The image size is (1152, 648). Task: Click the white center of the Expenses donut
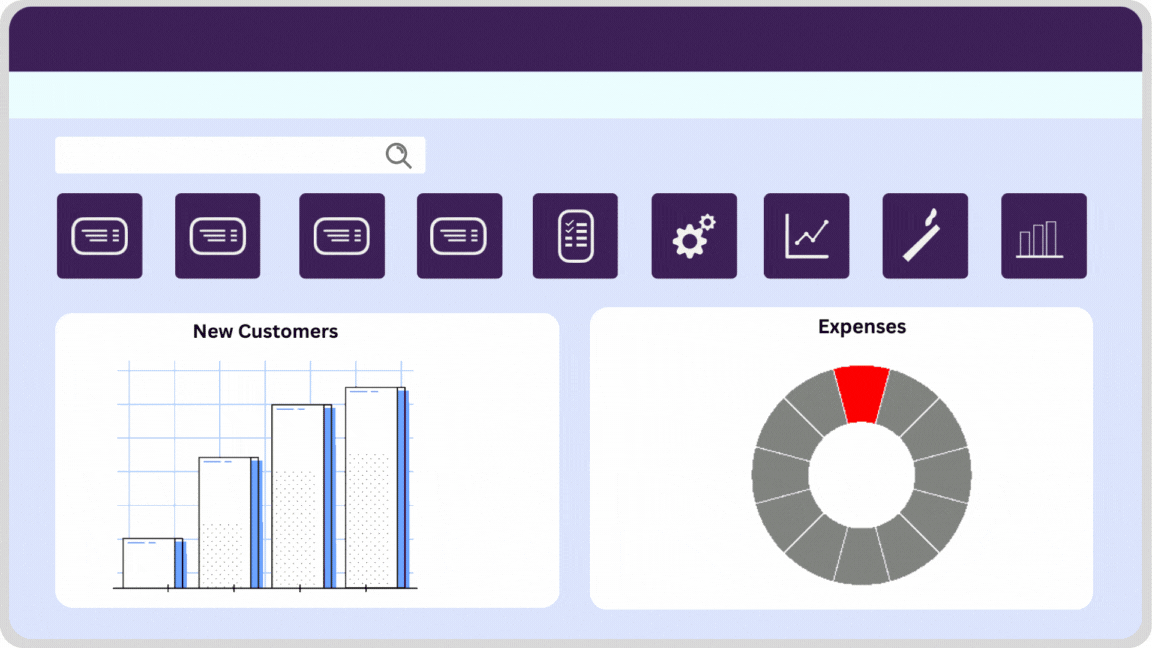861,475
